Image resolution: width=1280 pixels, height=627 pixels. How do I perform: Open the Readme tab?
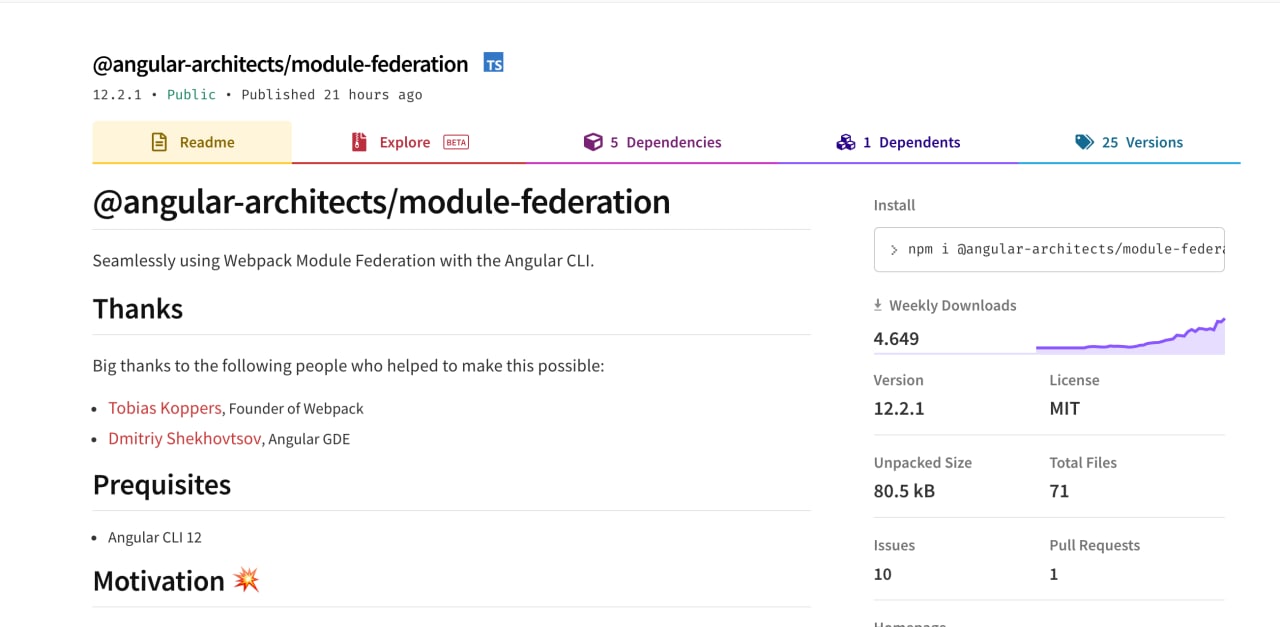pyautogui.click(x=192, y=142)
